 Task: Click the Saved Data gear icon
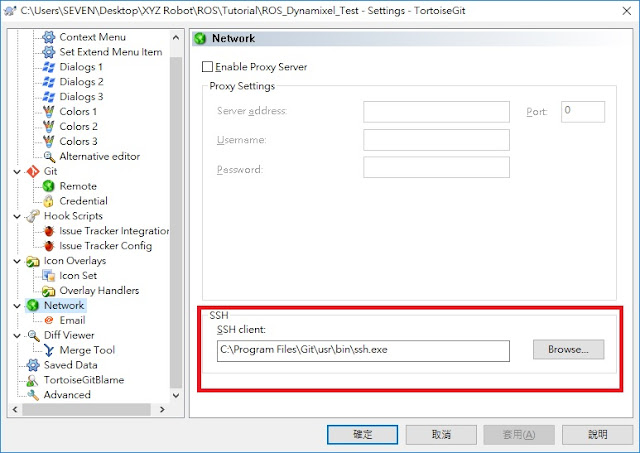coord(33,365)
